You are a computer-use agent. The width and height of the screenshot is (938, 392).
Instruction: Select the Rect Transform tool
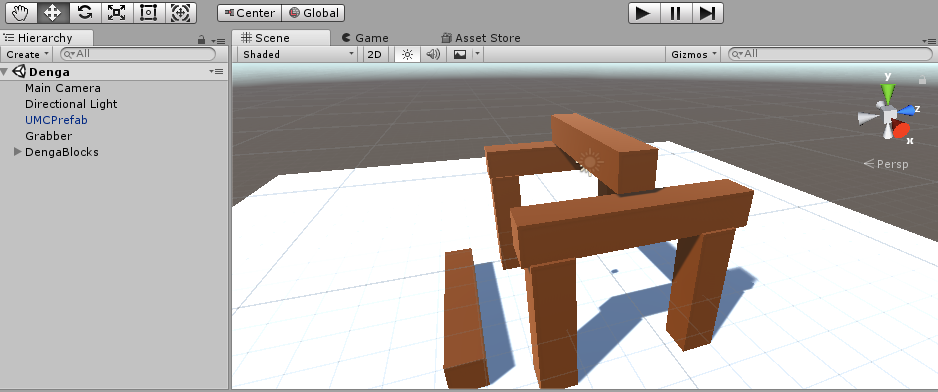point(148,13)
